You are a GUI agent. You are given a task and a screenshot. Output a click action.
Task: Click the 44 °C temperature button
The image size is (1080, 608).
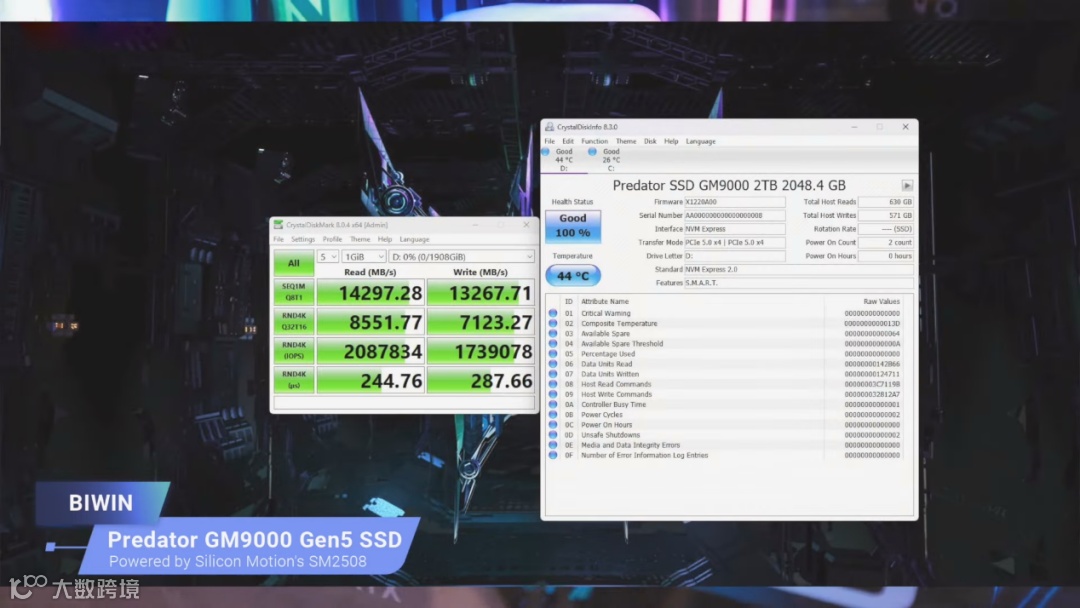[x=572, y=275]
